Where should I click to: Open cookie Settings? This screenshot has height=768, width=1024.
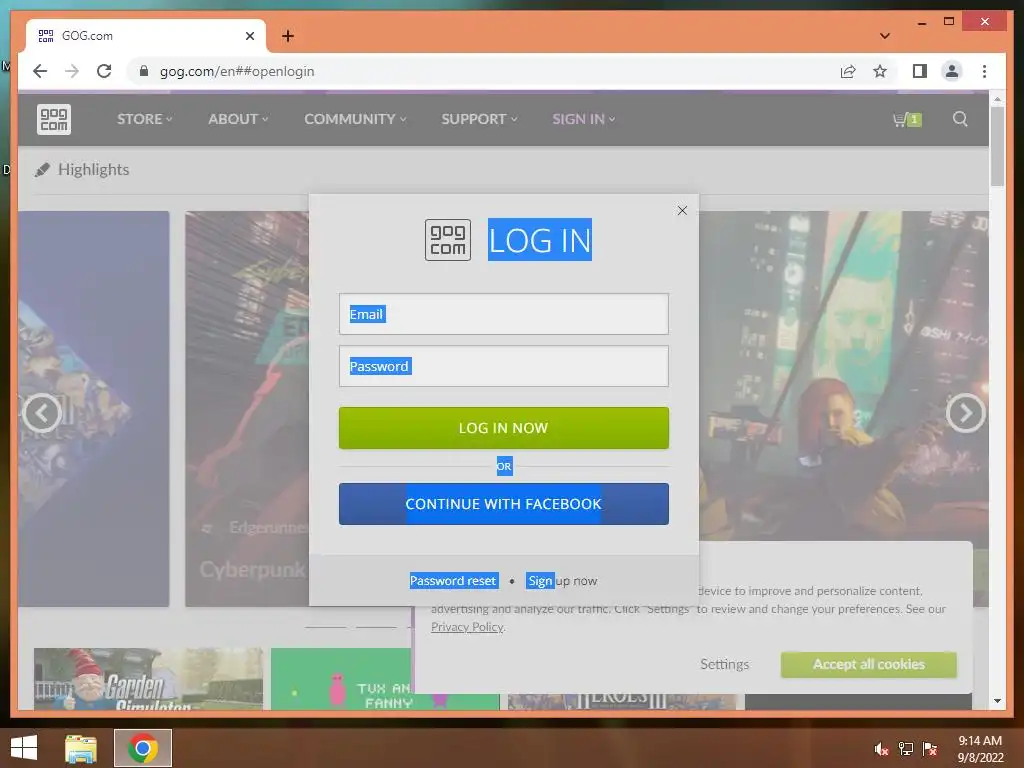coord(724,664)
